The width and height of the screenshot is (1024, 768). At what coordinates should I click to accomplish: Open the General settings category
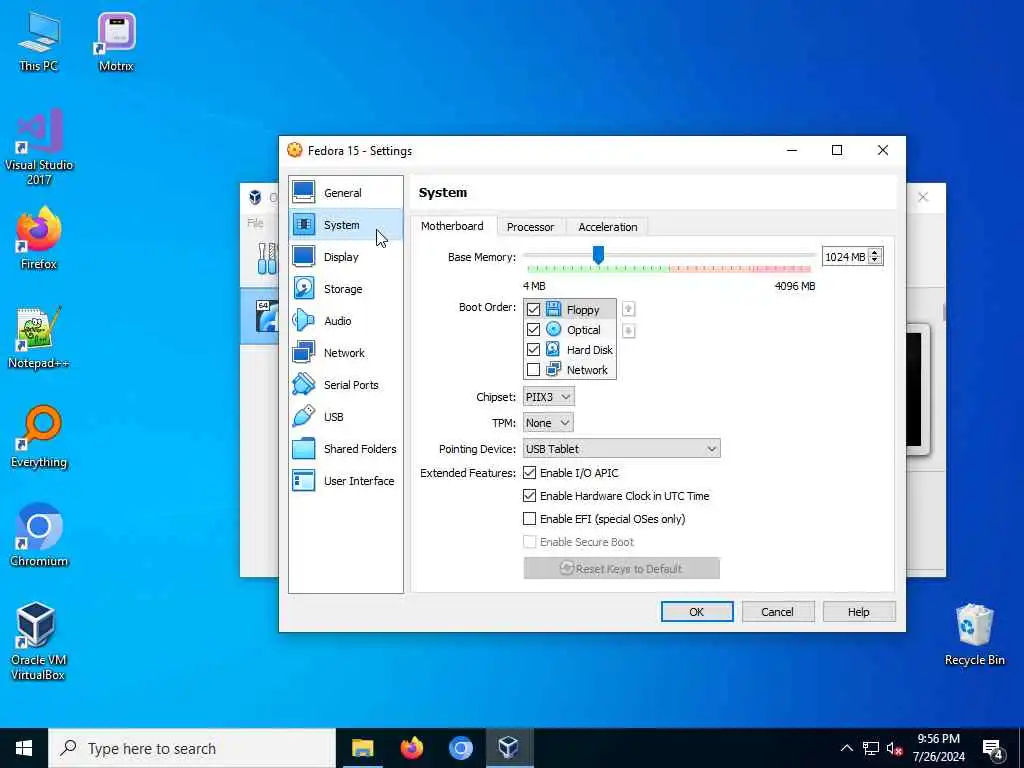[x=345, y=193]
